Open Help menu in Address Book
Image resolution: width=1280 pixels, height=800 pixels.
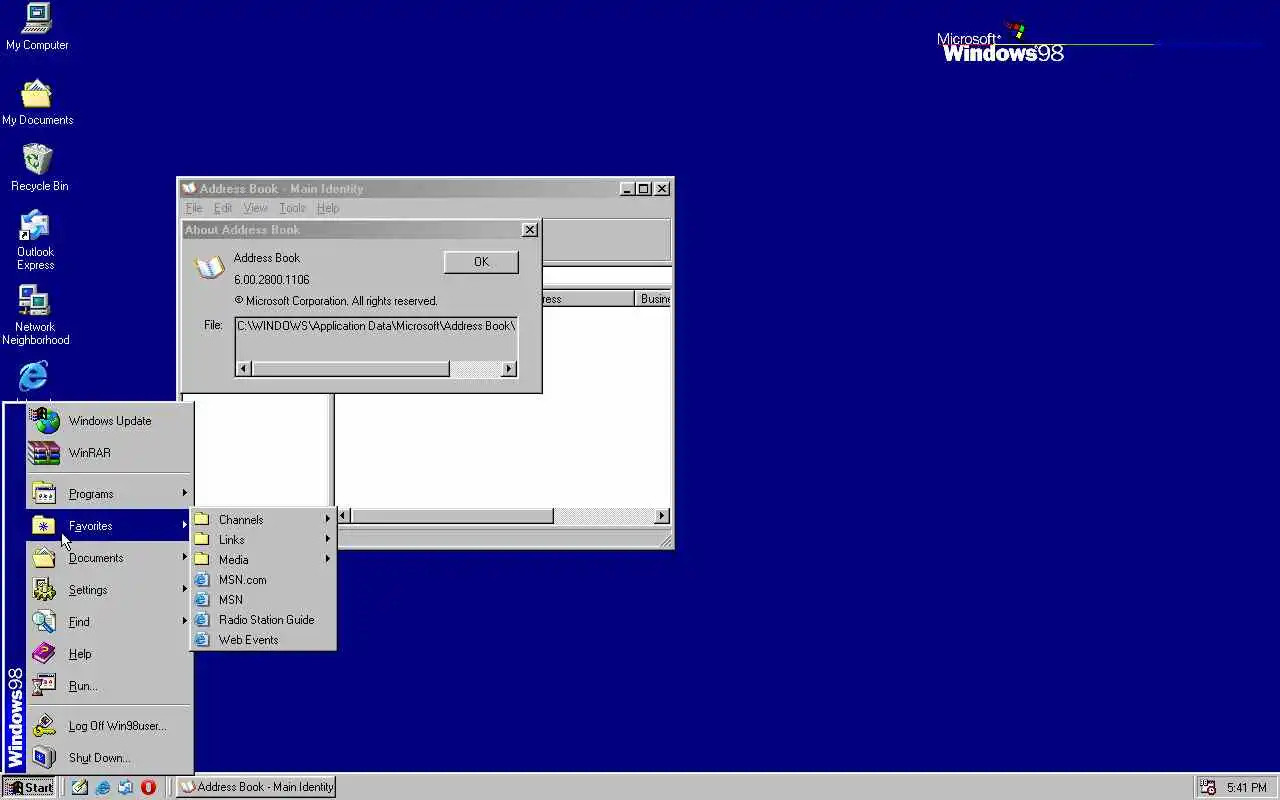328,208
